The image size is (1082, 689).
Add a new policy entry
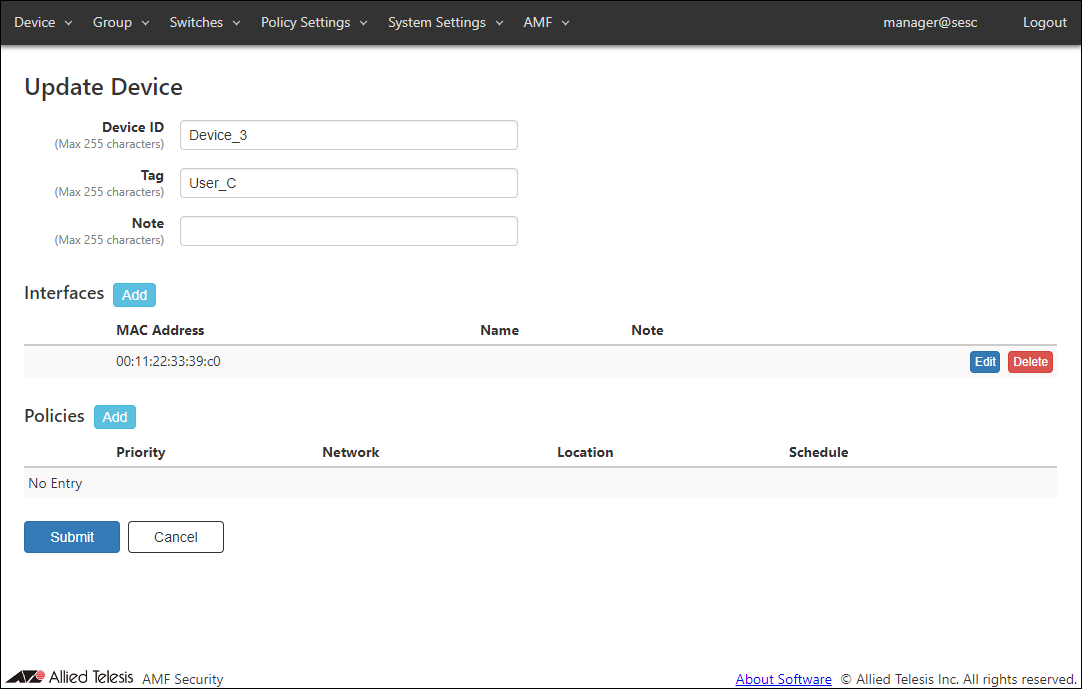(115, 417)
